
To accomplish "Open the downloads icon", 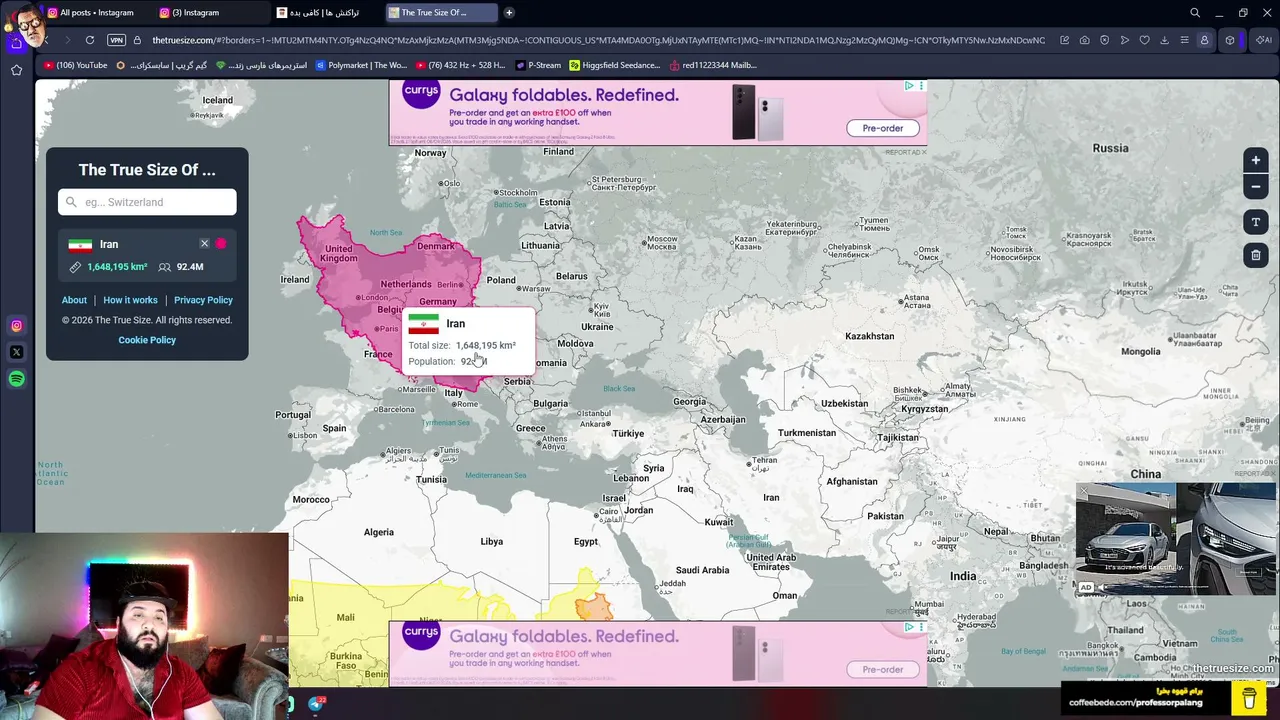I will point(1164,40).
